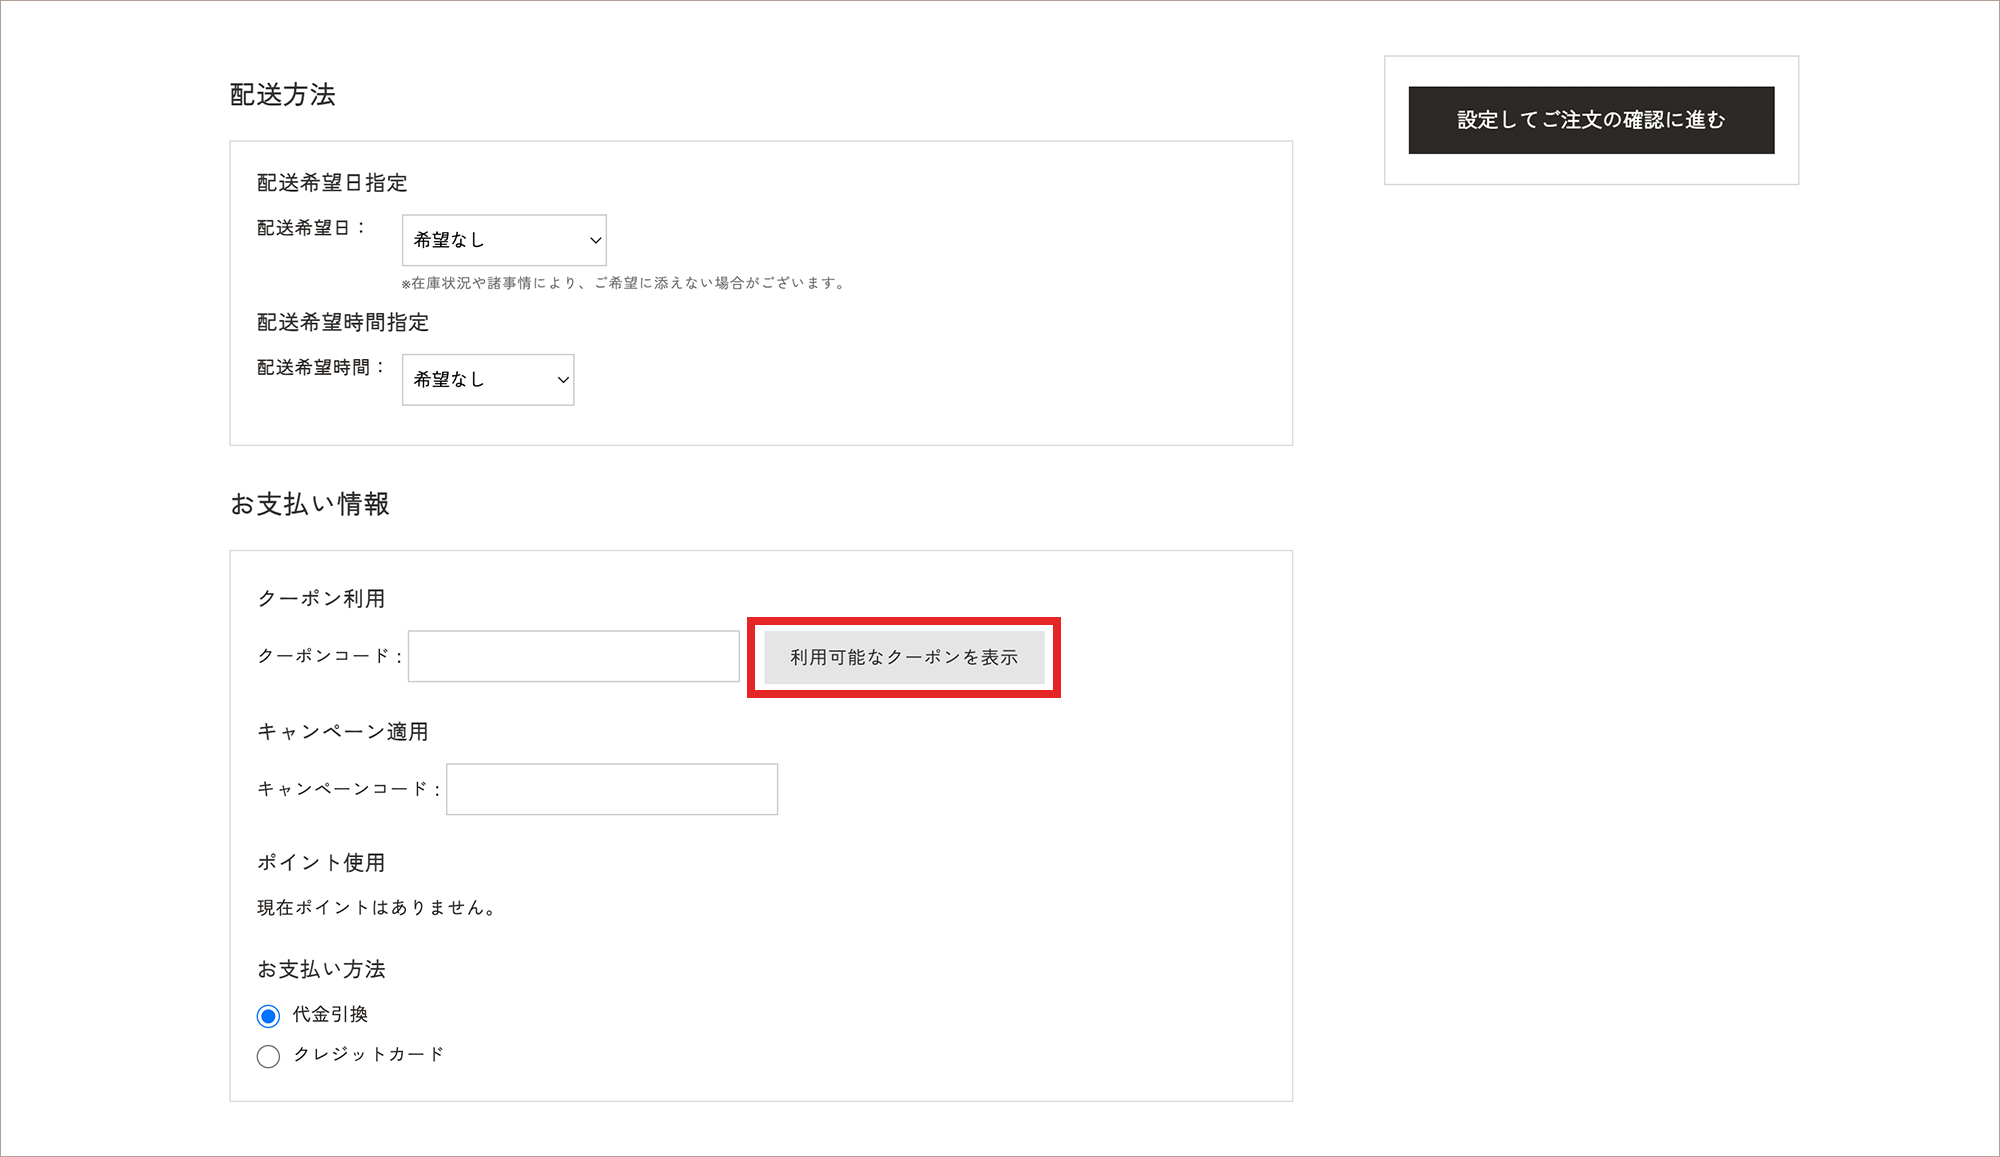Focus the クーポンコード input field
The height and width of the screenshot is (1157, 2000).
573,656
